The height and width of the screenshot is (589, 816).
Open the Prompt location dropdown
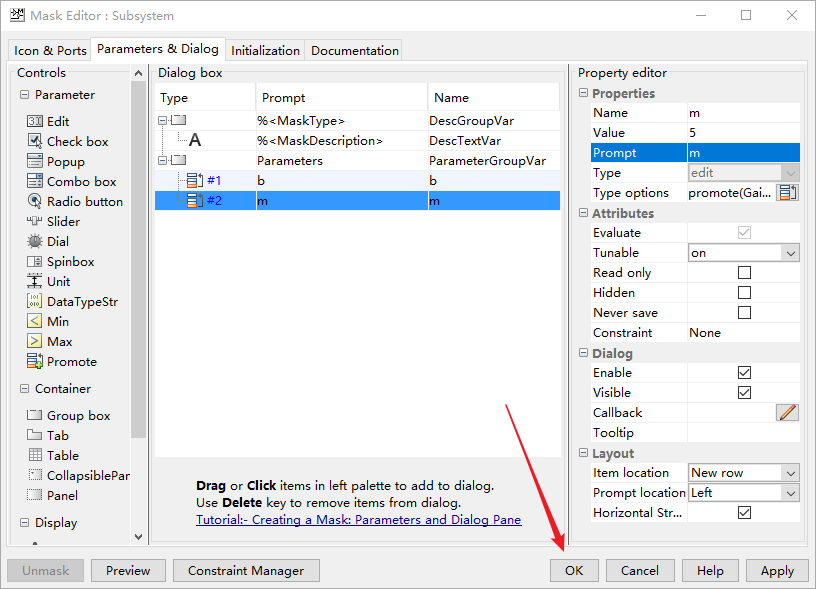744,493
